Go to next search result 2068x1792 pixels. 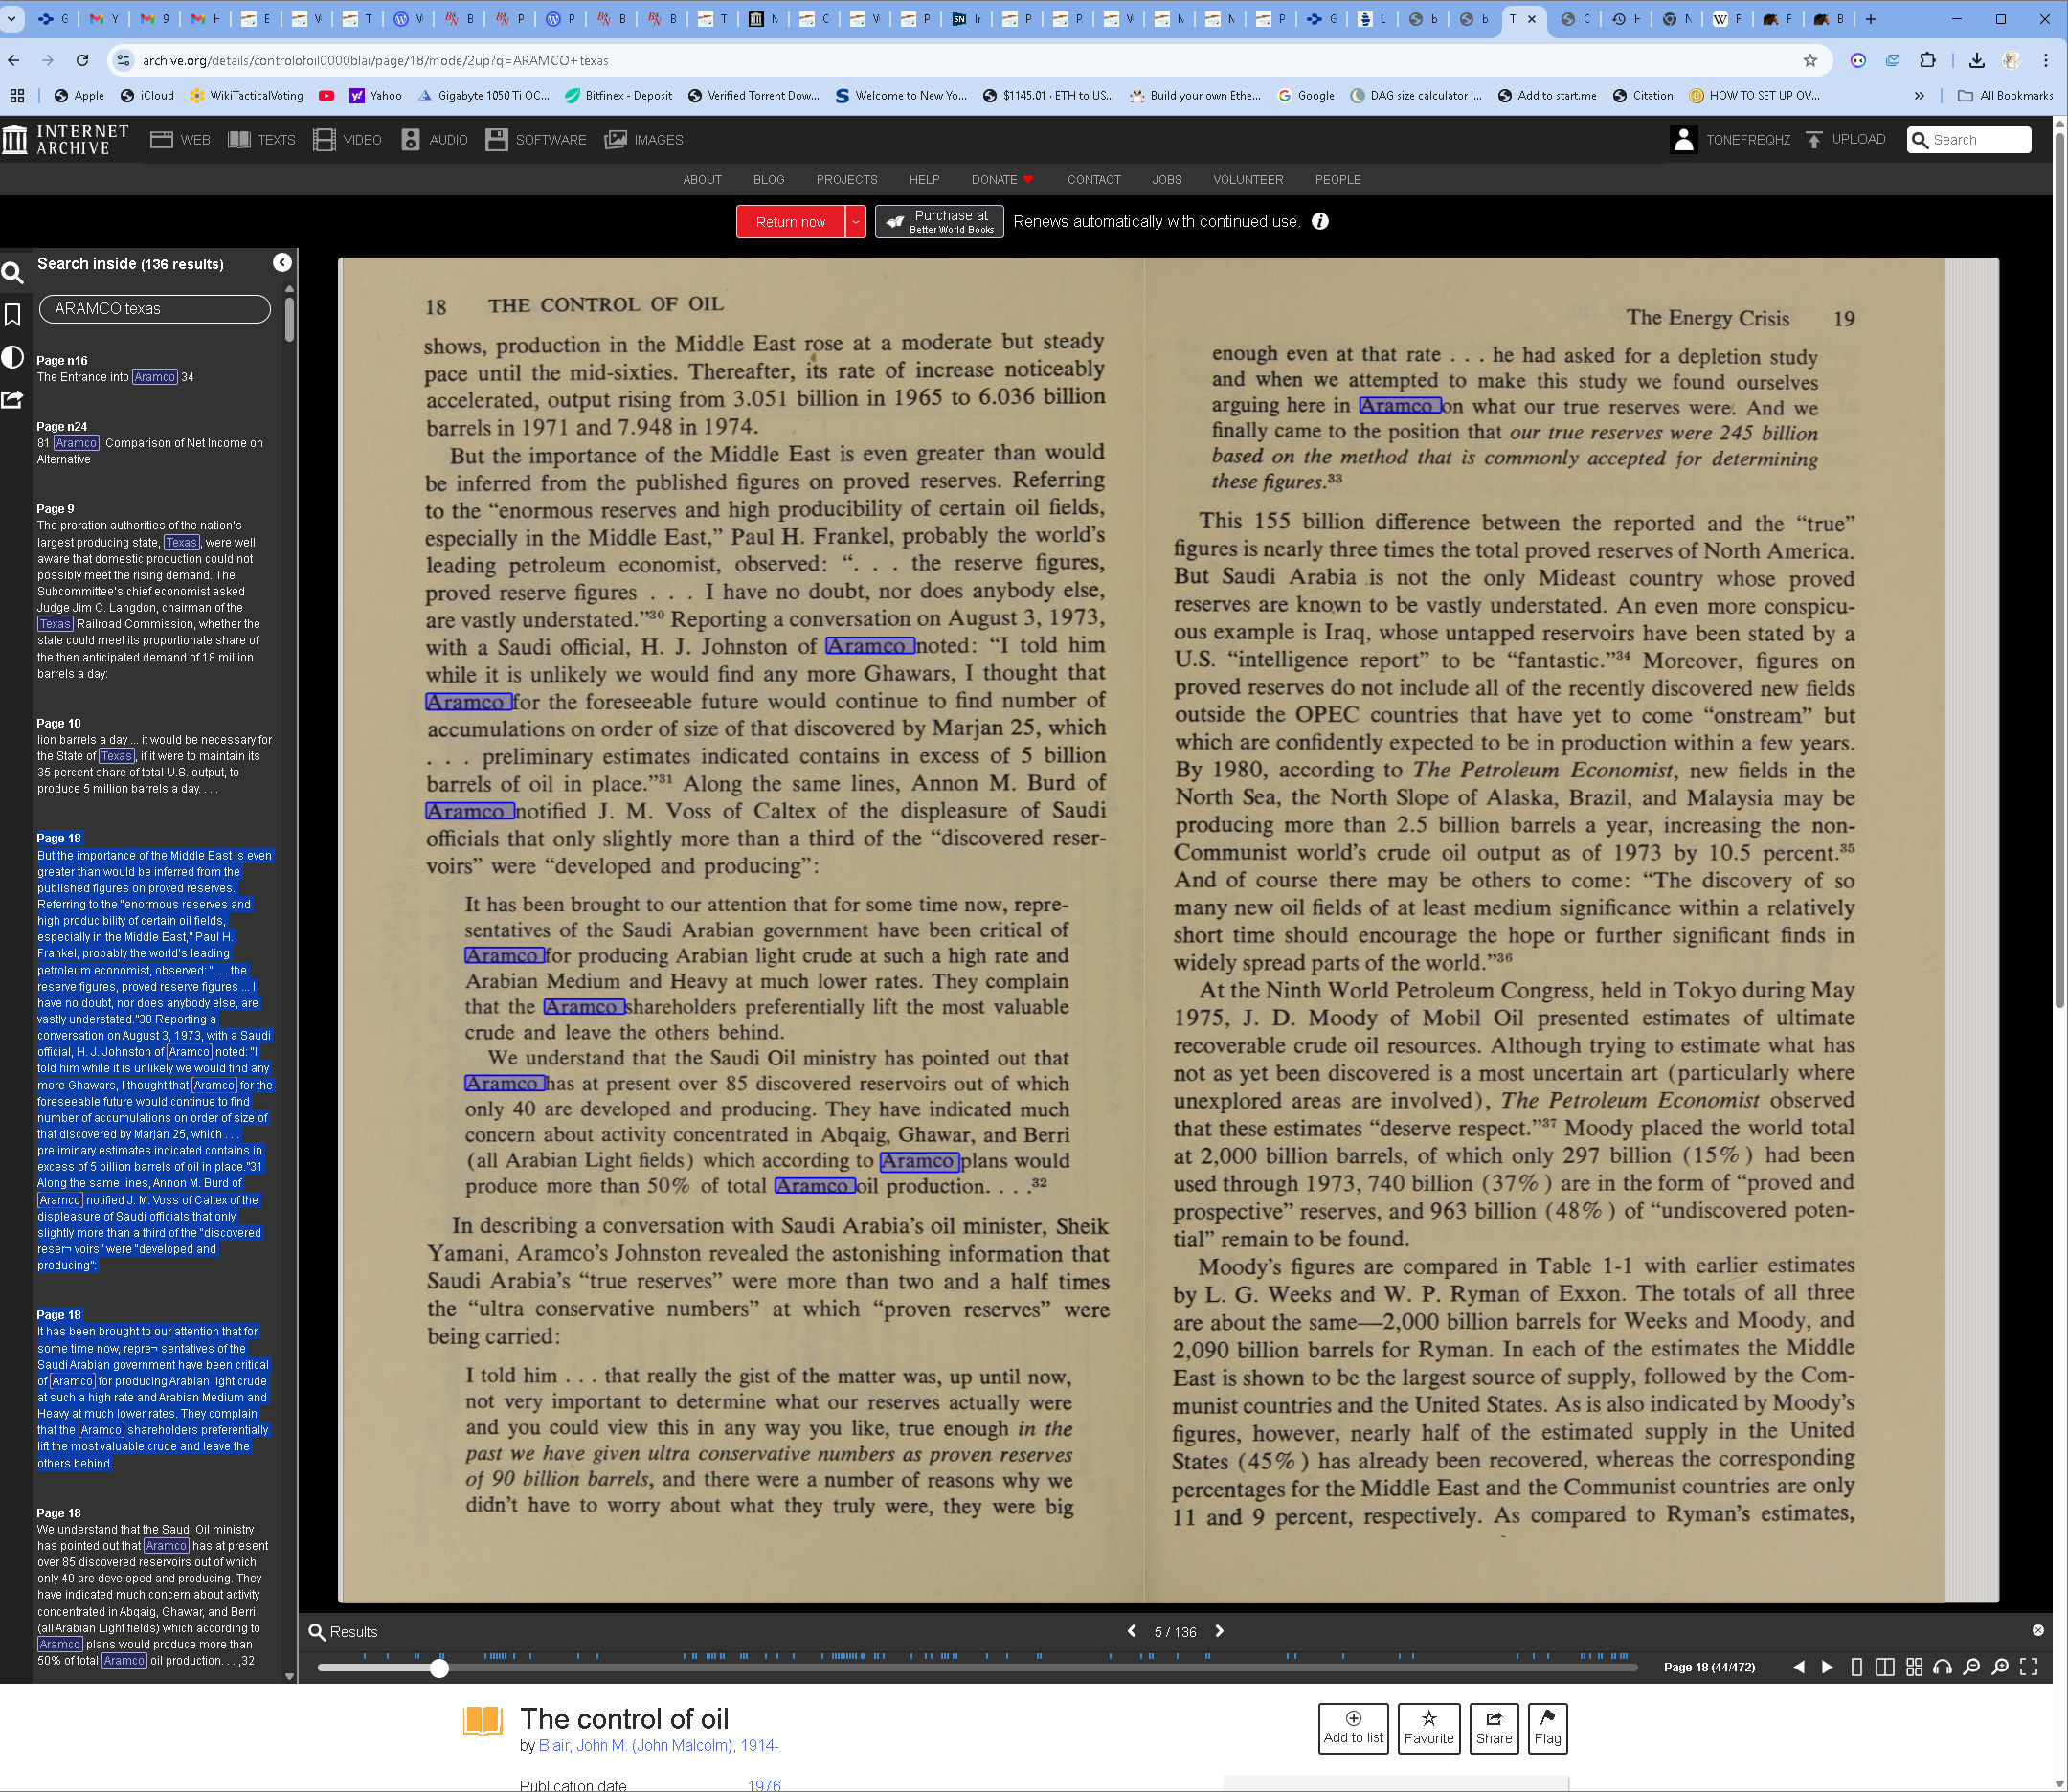tap(1219, 1631)
